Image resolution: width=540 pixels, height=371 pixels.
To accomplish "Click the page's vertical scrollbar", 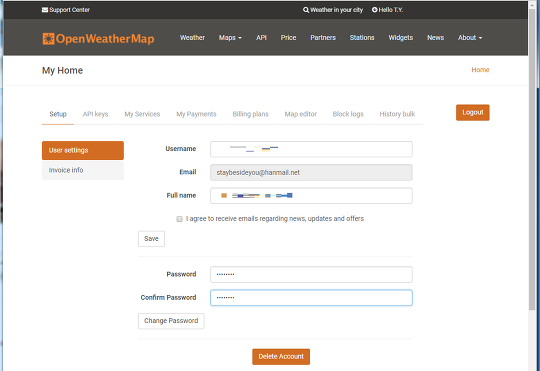I will click(532, 158).
